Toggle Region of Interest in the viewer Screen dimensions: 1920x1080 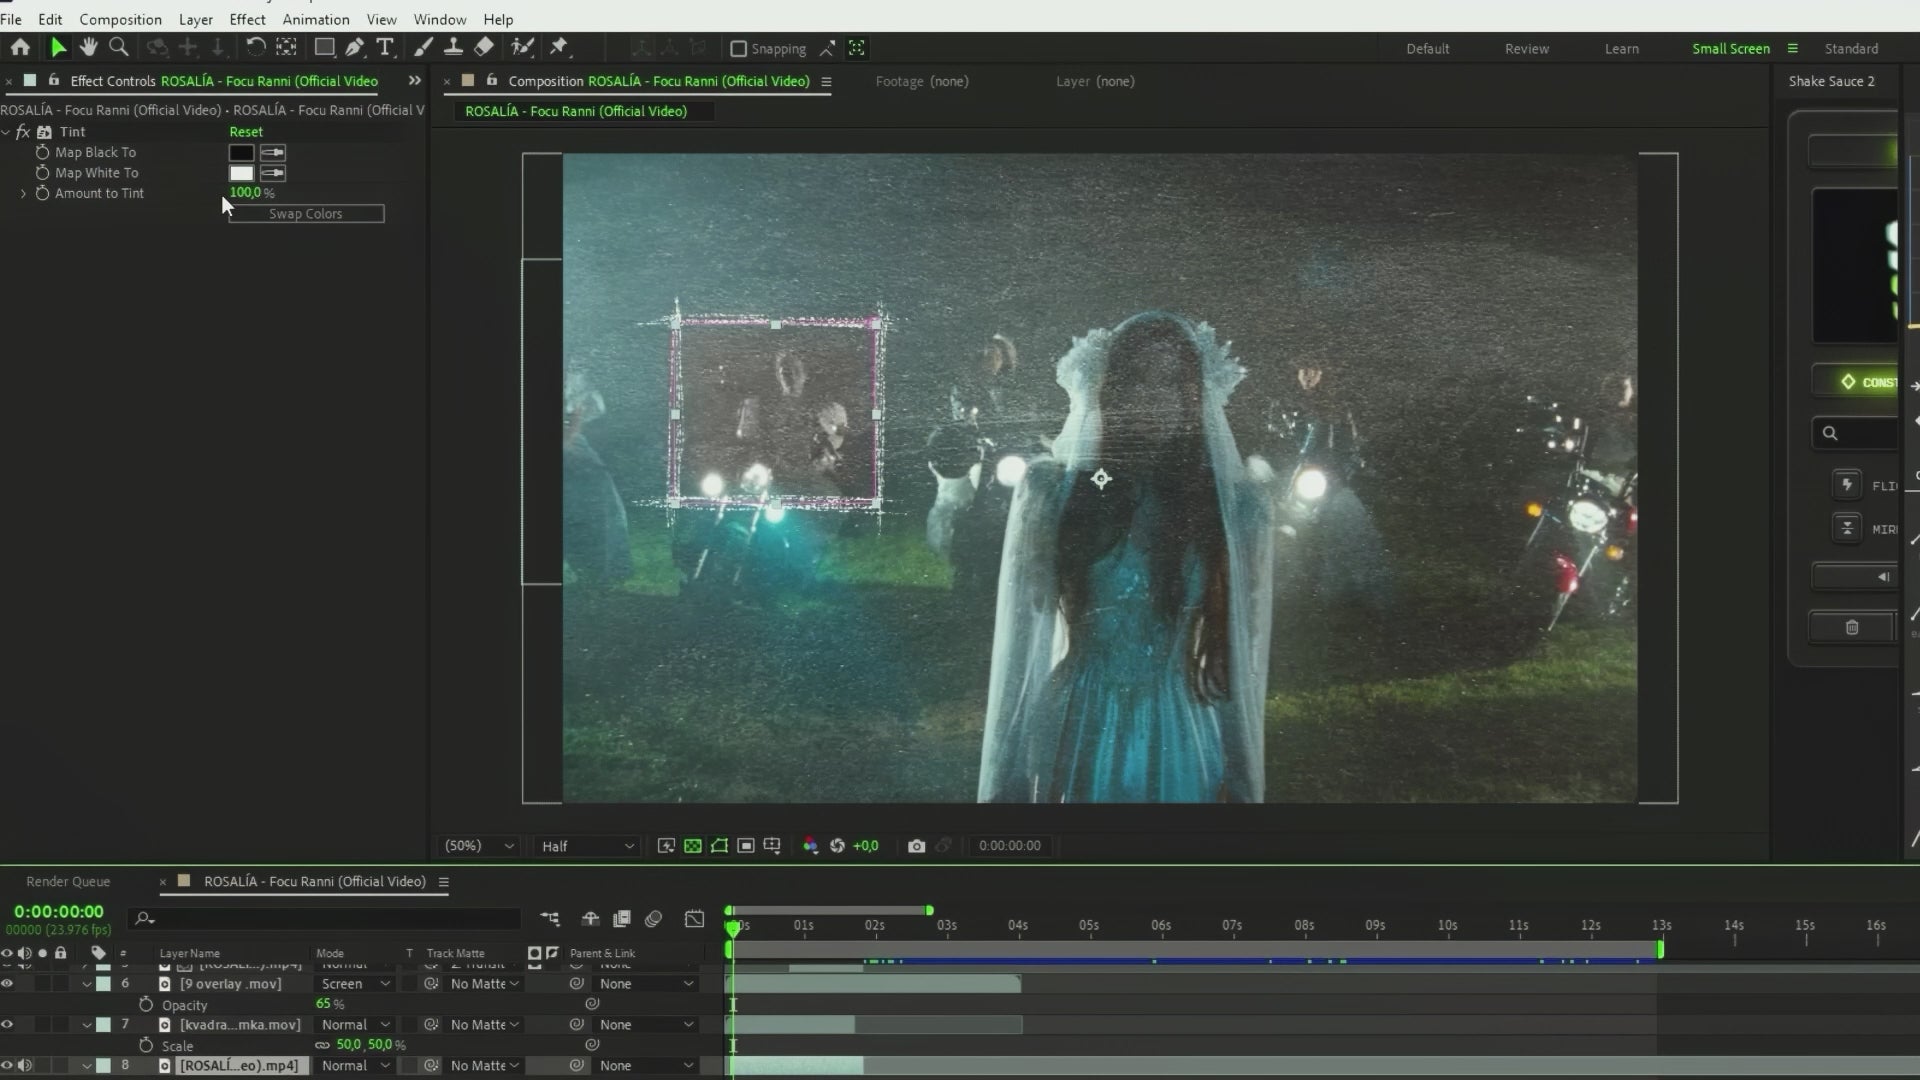[x=746, y=846]
